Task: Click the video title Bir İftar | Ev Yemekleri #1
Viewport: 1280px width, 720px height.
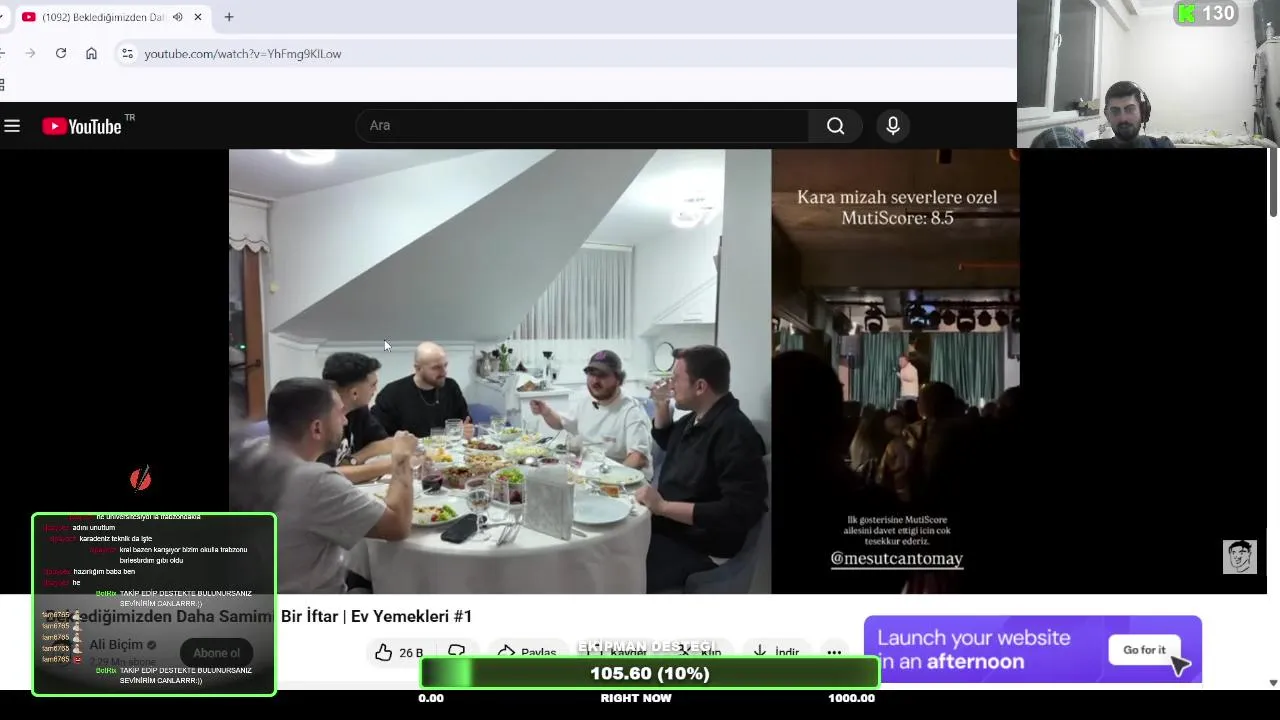Action: [376, 617]
